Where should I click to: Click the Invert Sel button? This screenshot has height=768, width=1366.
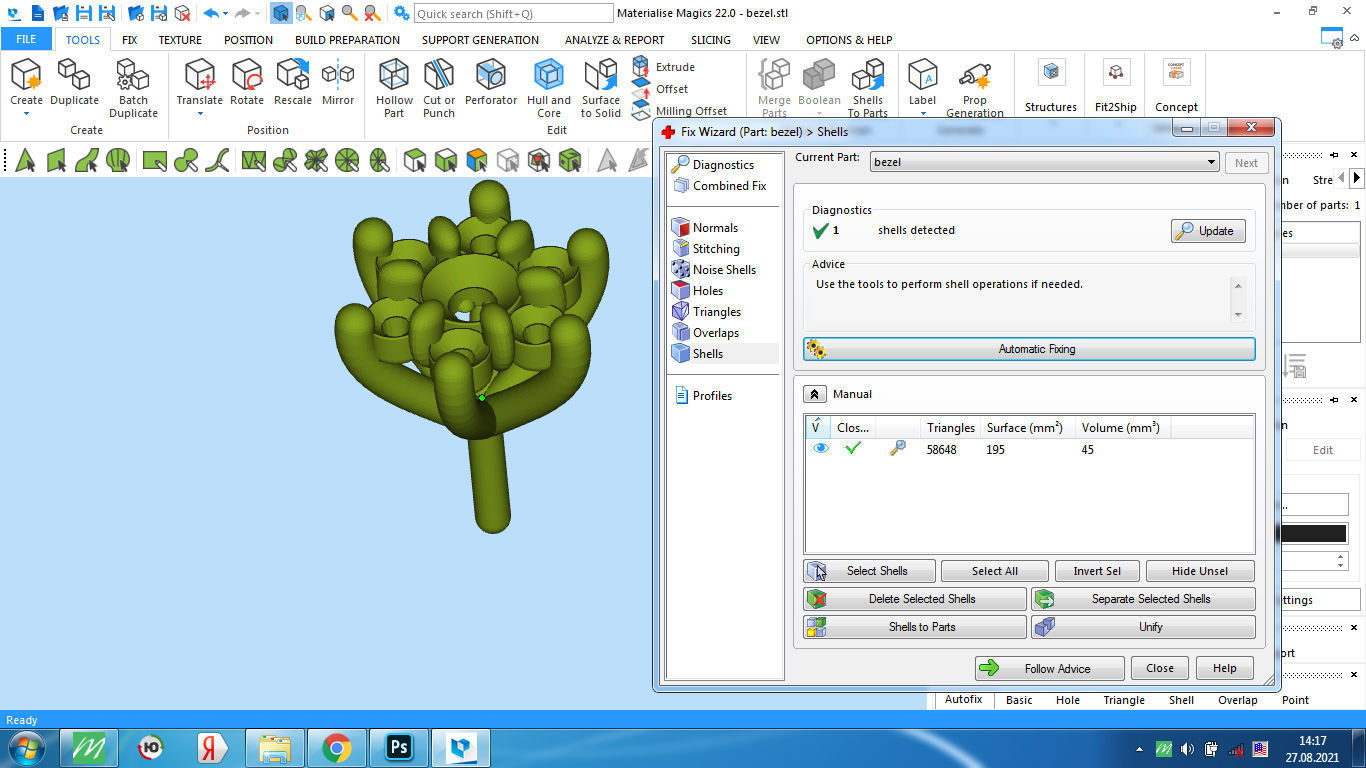[1097, 571]
